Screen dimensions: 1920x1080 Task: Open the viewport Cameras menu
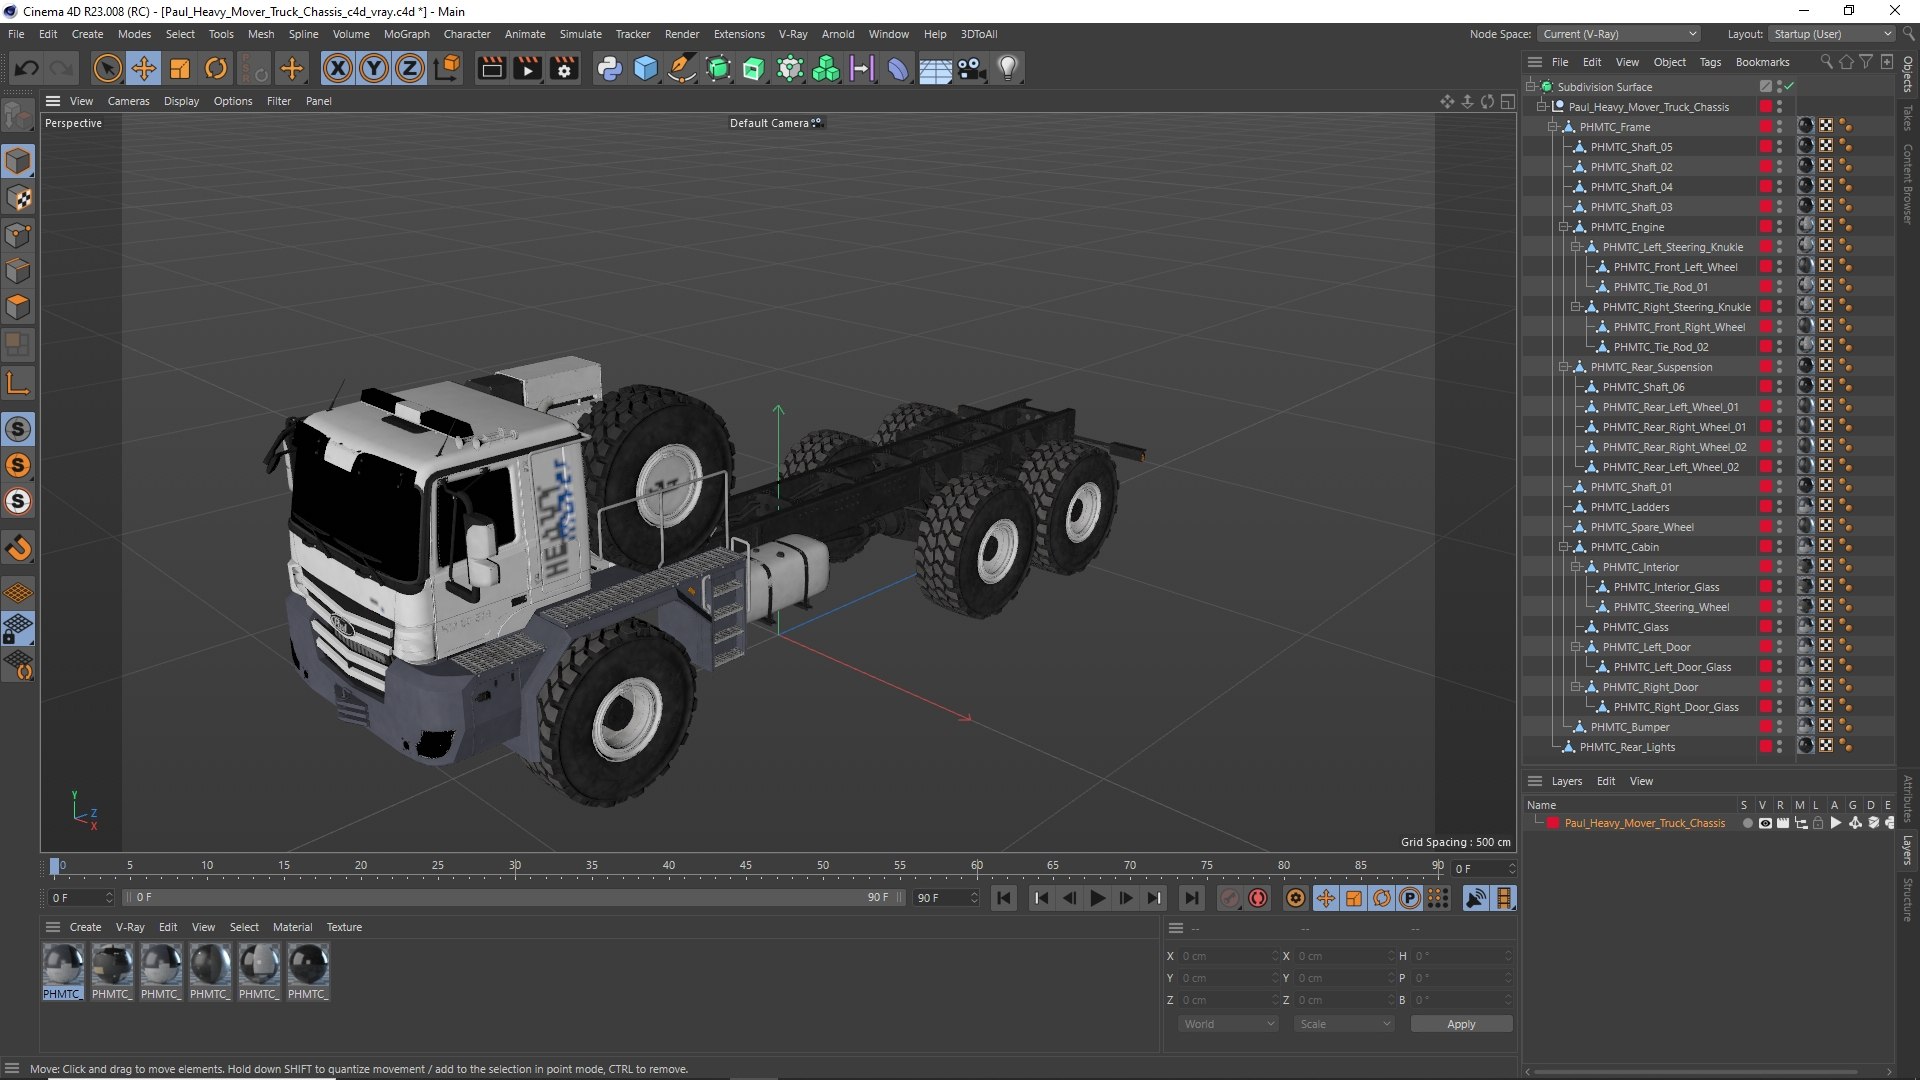tap(128, 101)
